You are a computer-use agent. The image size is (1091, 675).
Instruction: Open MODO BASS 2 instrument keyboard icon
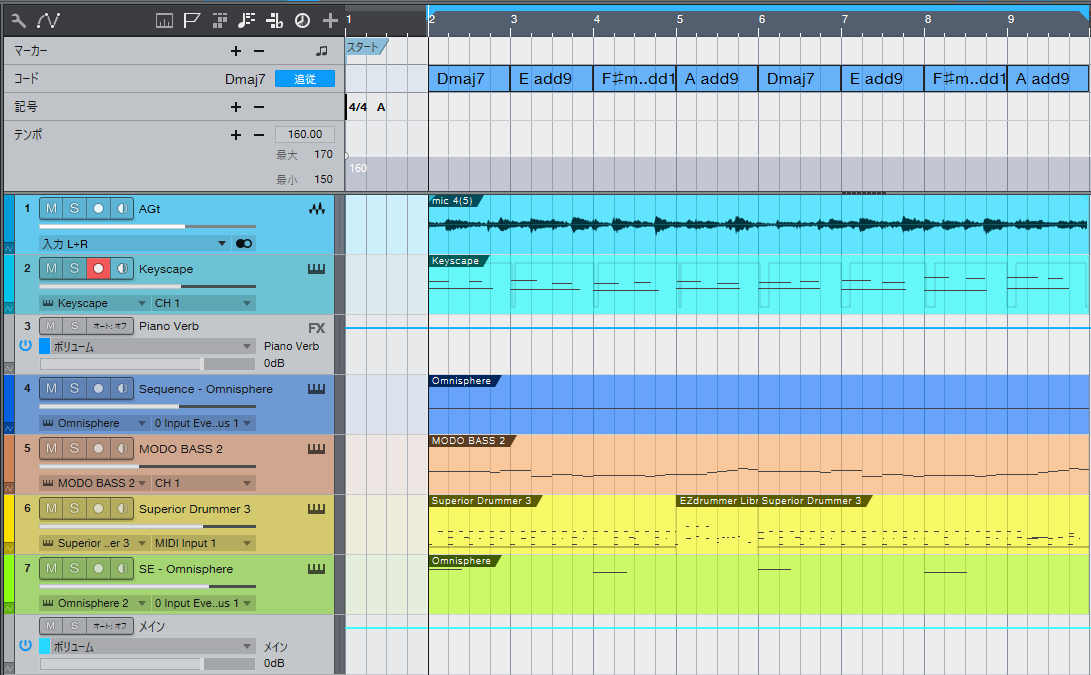[317, 449]
